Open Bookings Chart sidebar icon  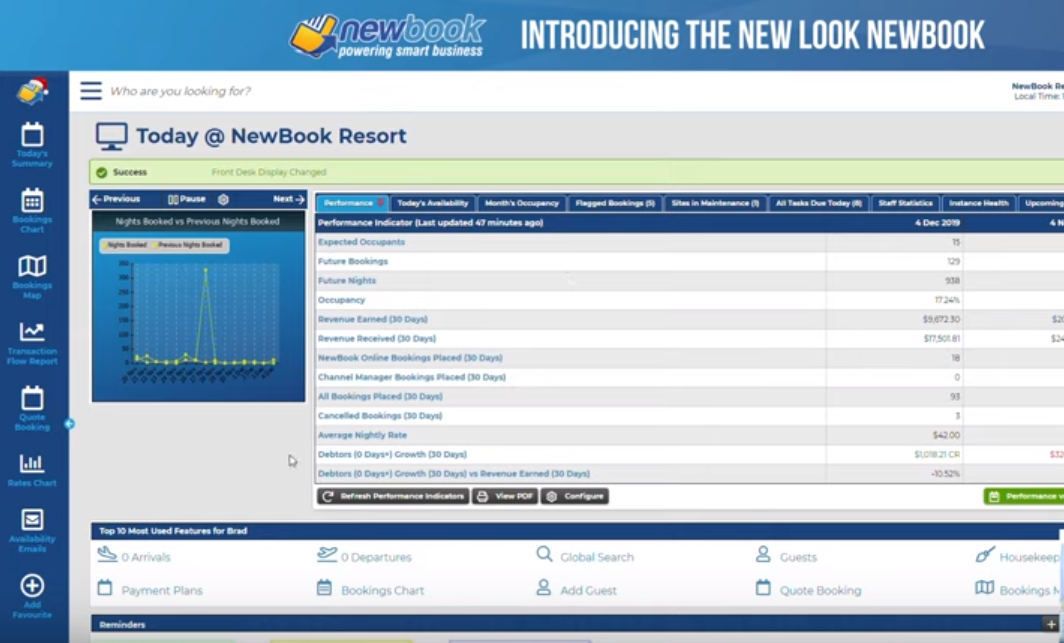tap(32, 210)
